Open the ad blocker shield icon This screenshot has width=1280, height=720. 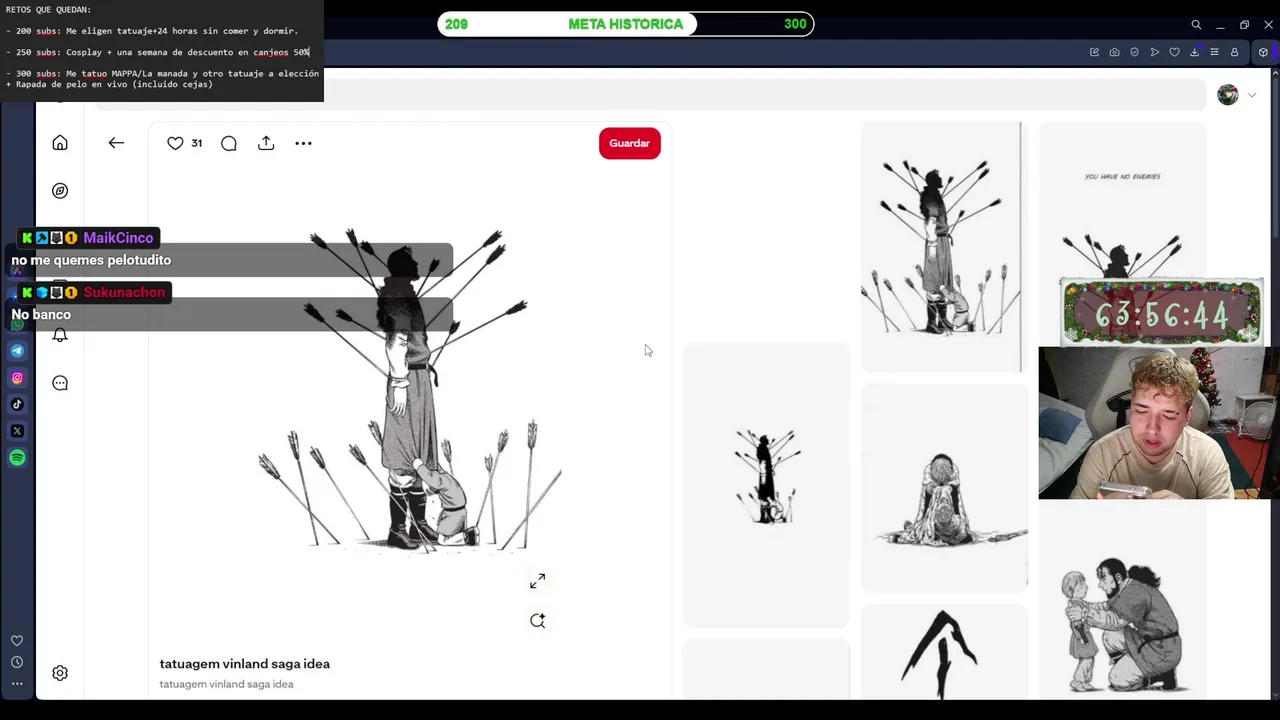point(1134,52)
